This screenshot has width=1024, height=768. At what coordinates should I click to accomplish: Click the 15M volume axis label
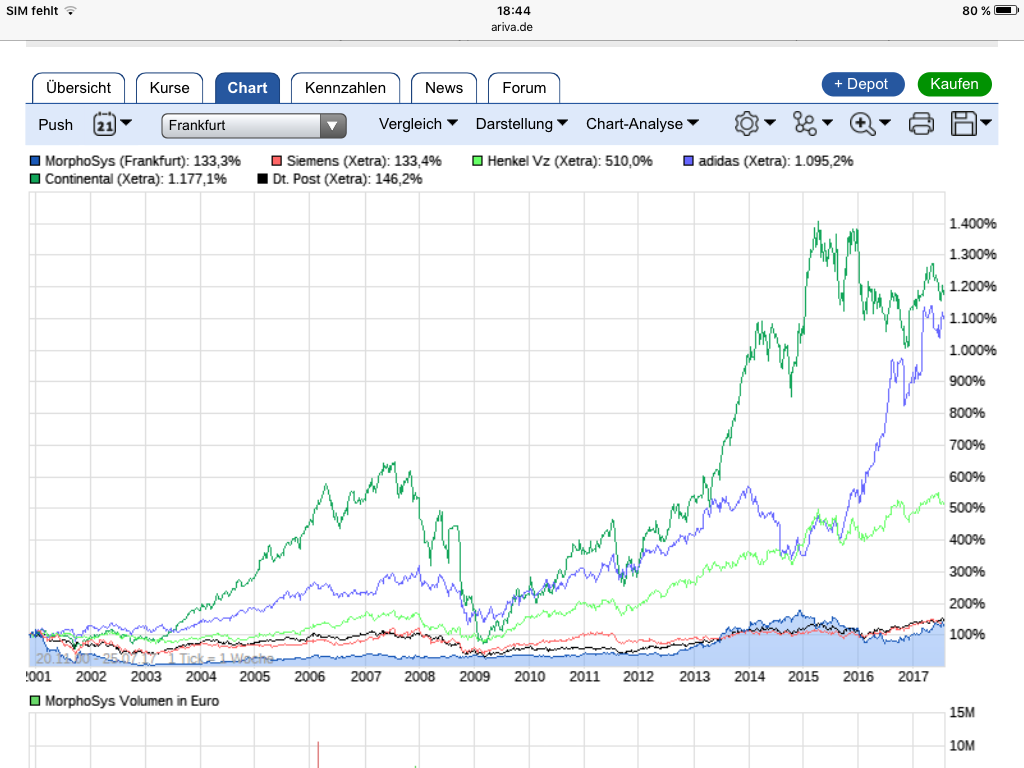962,712
